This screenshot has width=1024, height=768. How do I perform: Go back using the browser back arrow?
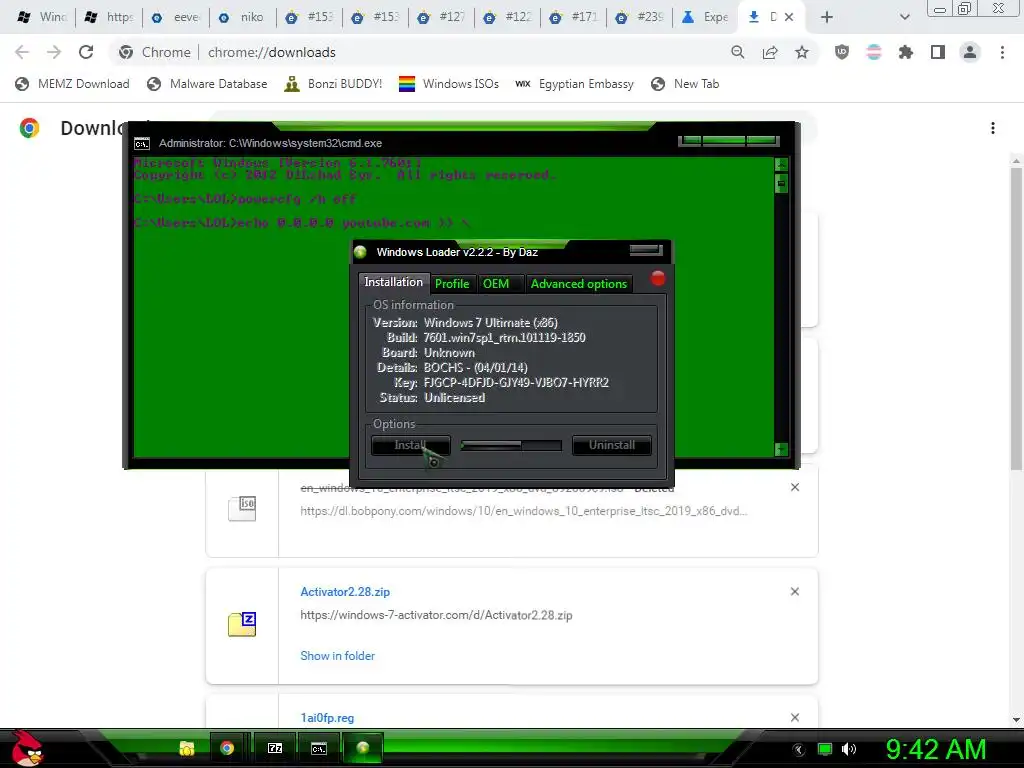click(22, 52)
